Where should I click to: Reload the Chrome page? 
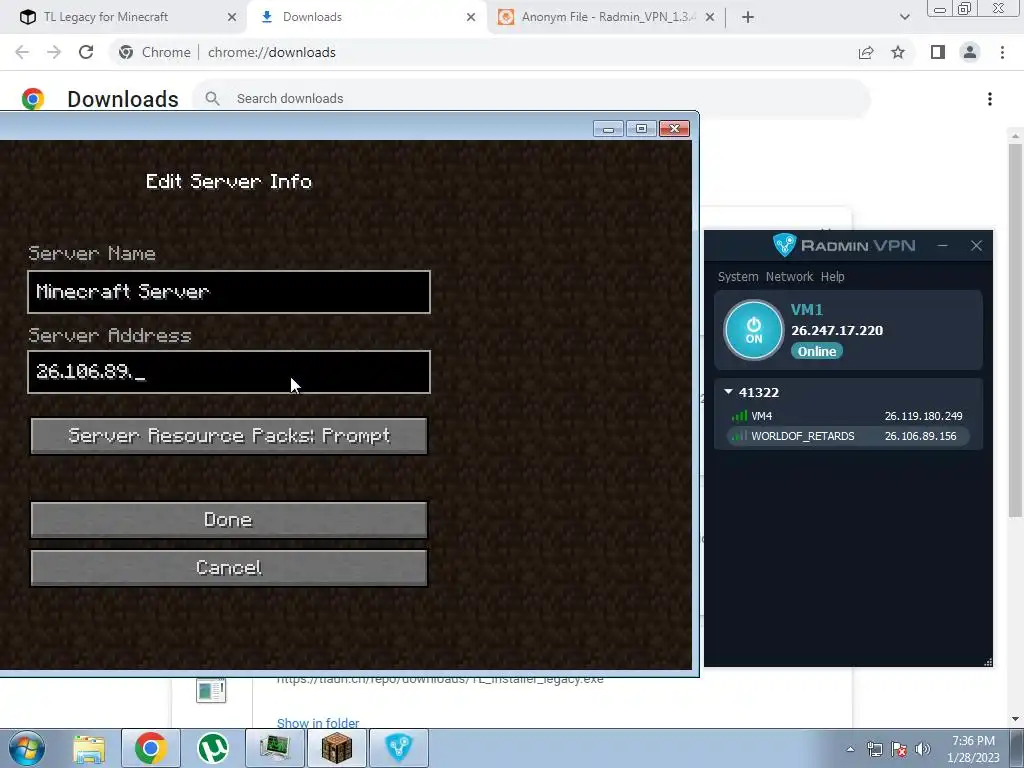86,52
